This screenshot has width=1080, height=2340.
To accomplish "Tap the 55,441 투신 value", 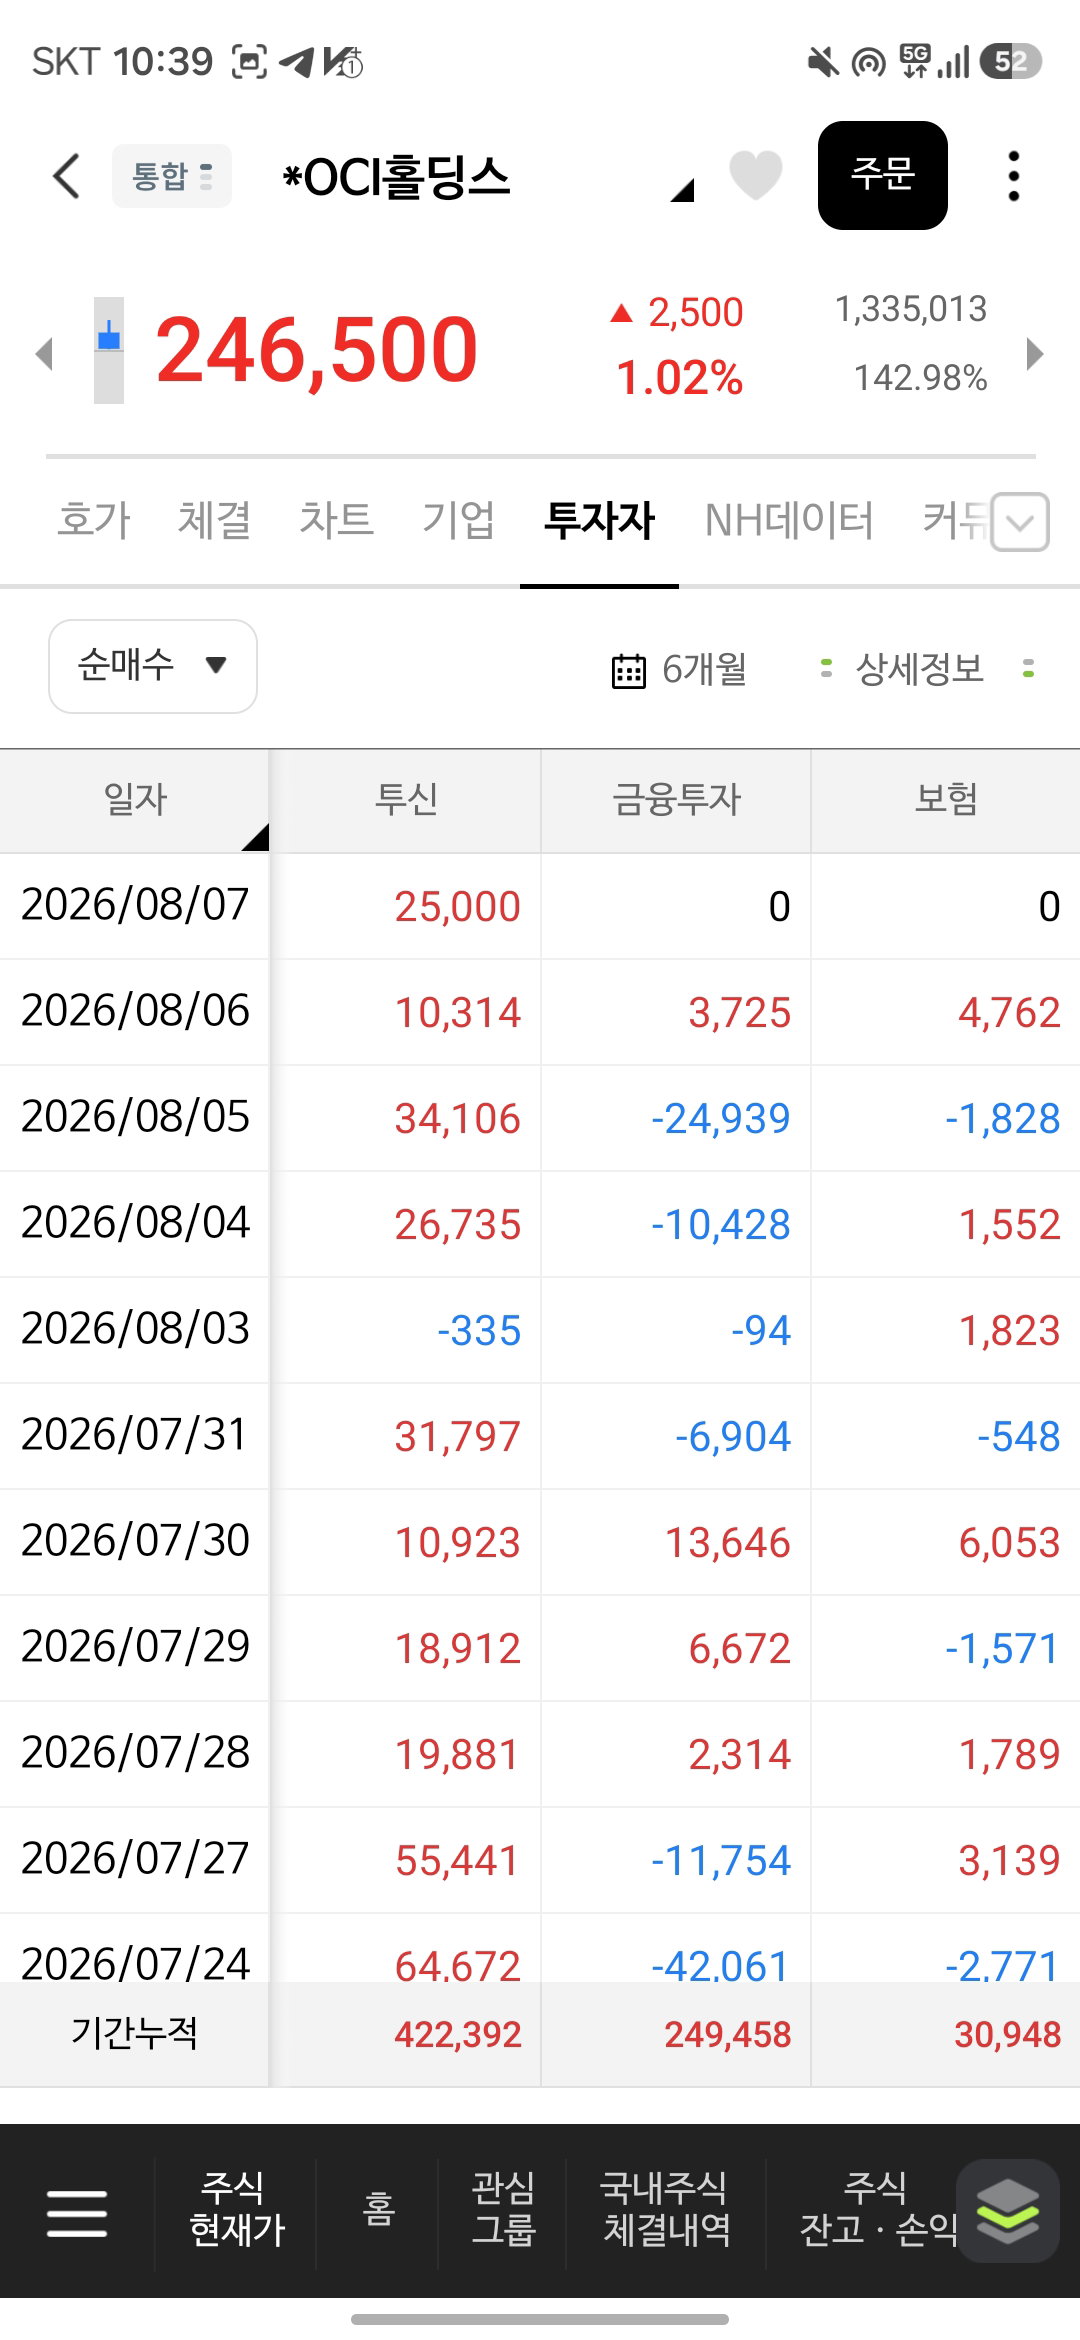I will point(457,1861).
